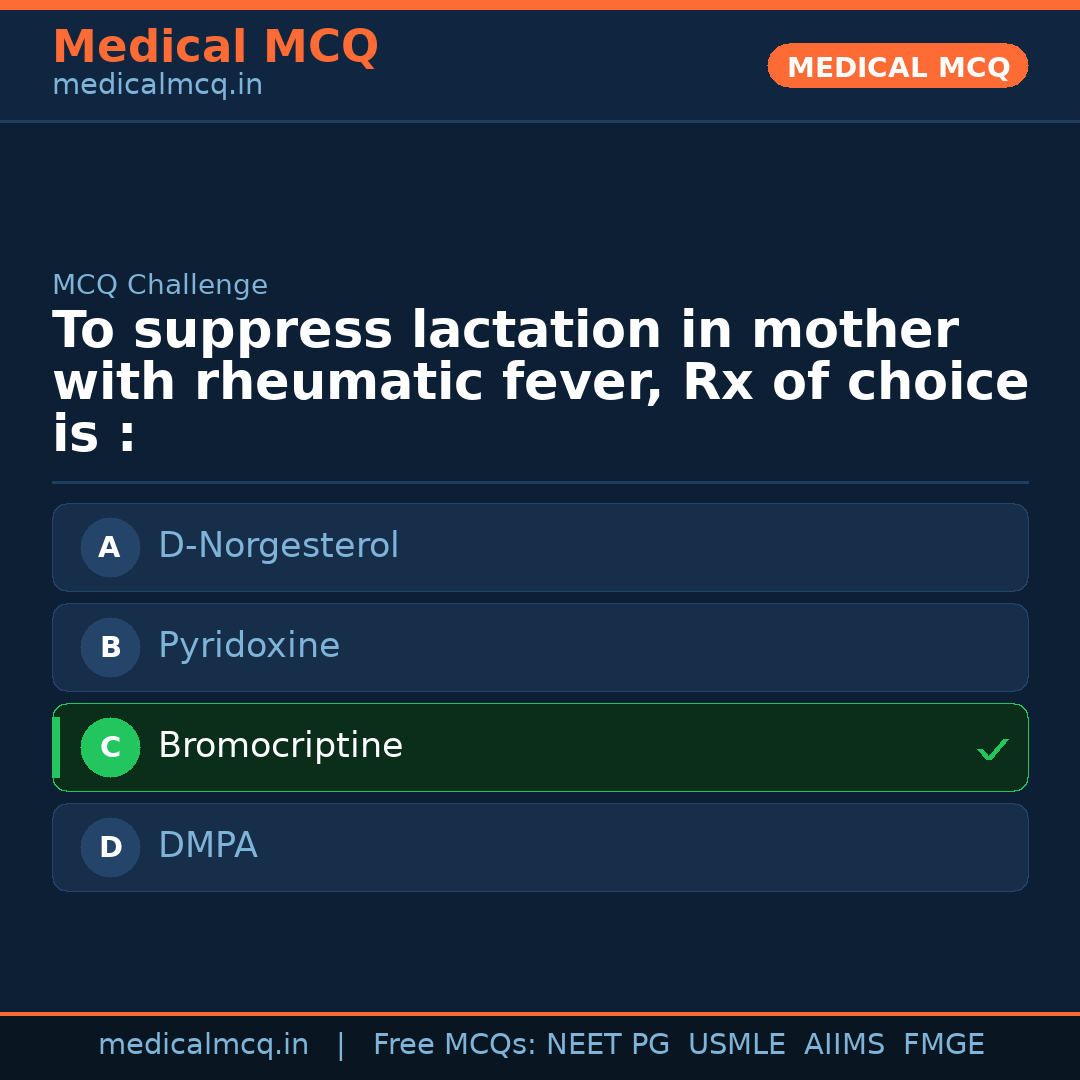Click the green C option badge
The height and width of the screenshot is (1080, 1080).
[x=110, y=747]
